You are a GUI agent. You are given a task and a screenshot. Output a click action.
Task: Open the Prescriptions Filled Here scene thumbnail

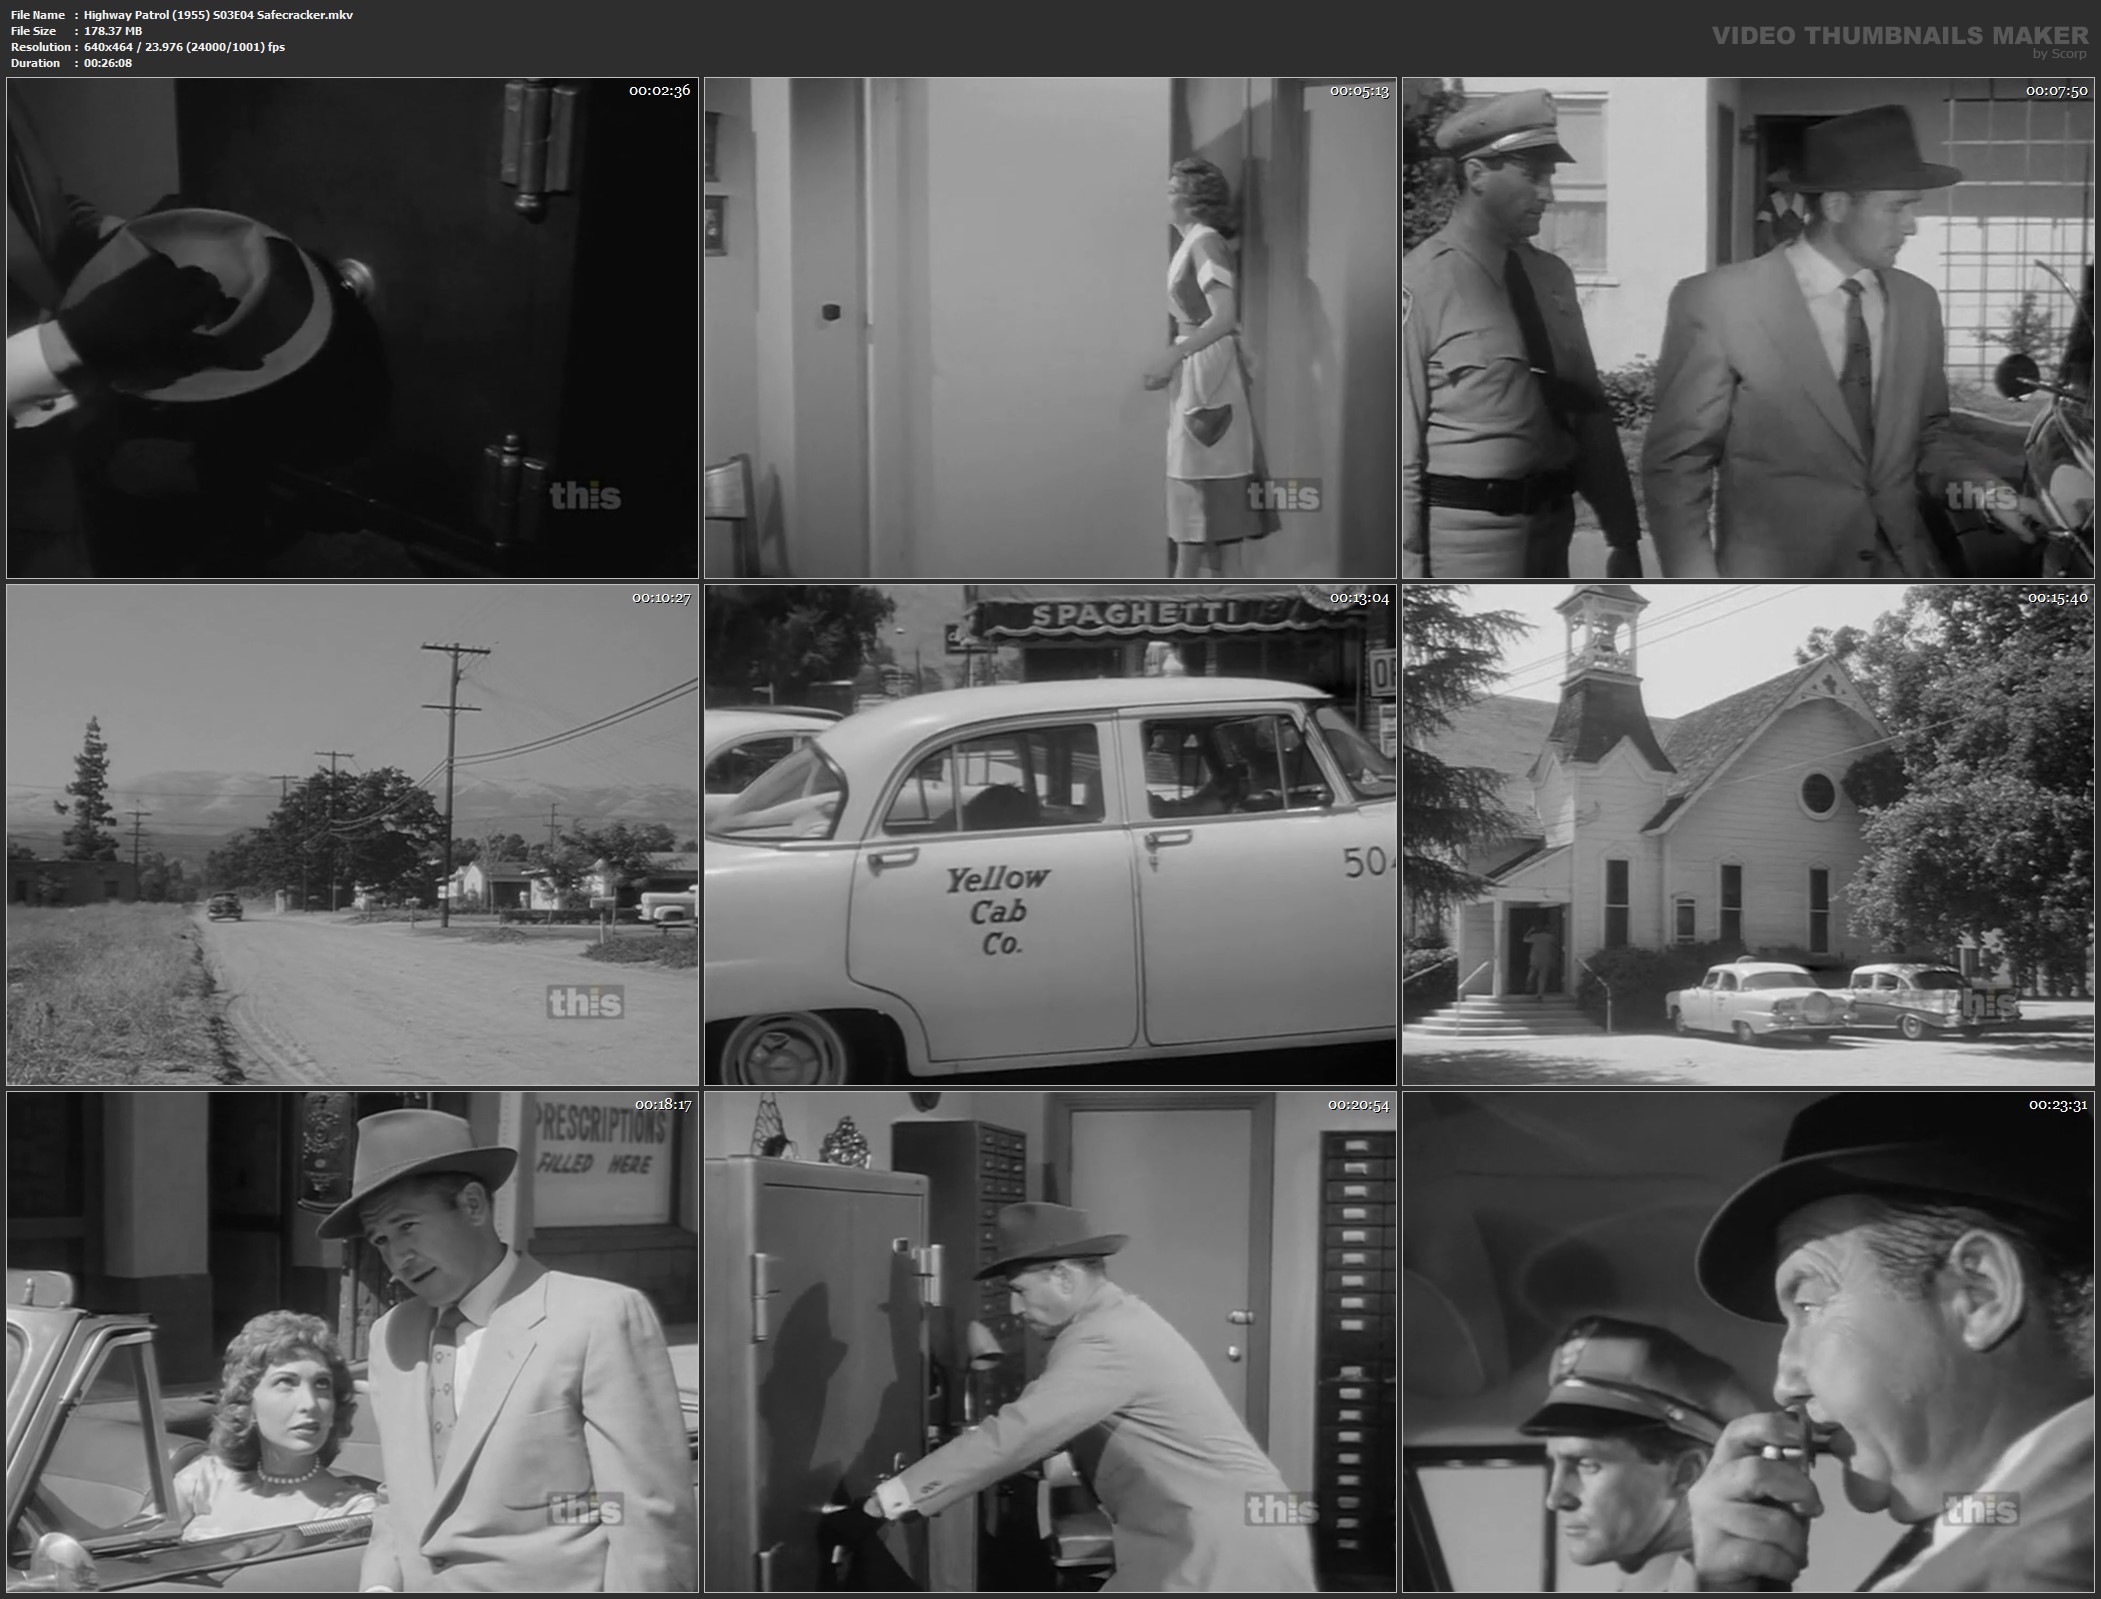352,1342
